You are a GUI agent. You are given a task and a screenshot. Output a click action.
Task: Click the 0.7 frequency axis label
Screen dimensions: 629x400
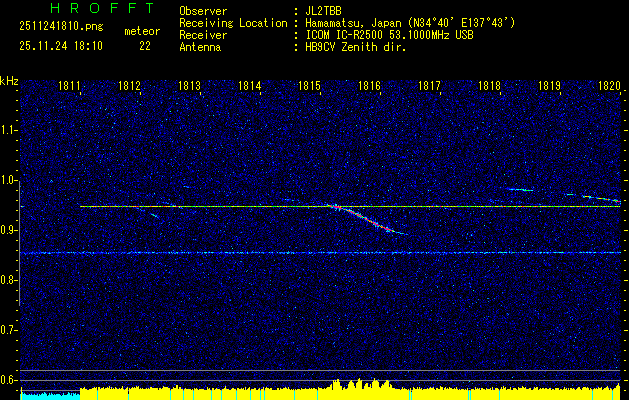coord(9,330)
